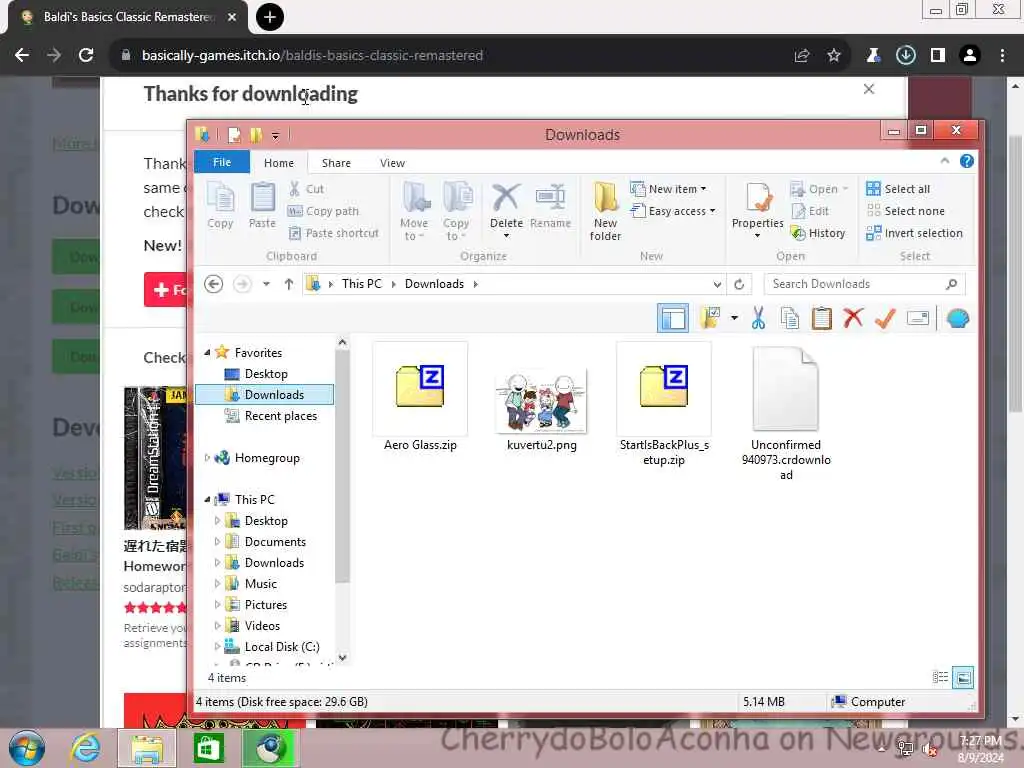
Task: Expand the Documents node under This PC
Action: [217, 542]
